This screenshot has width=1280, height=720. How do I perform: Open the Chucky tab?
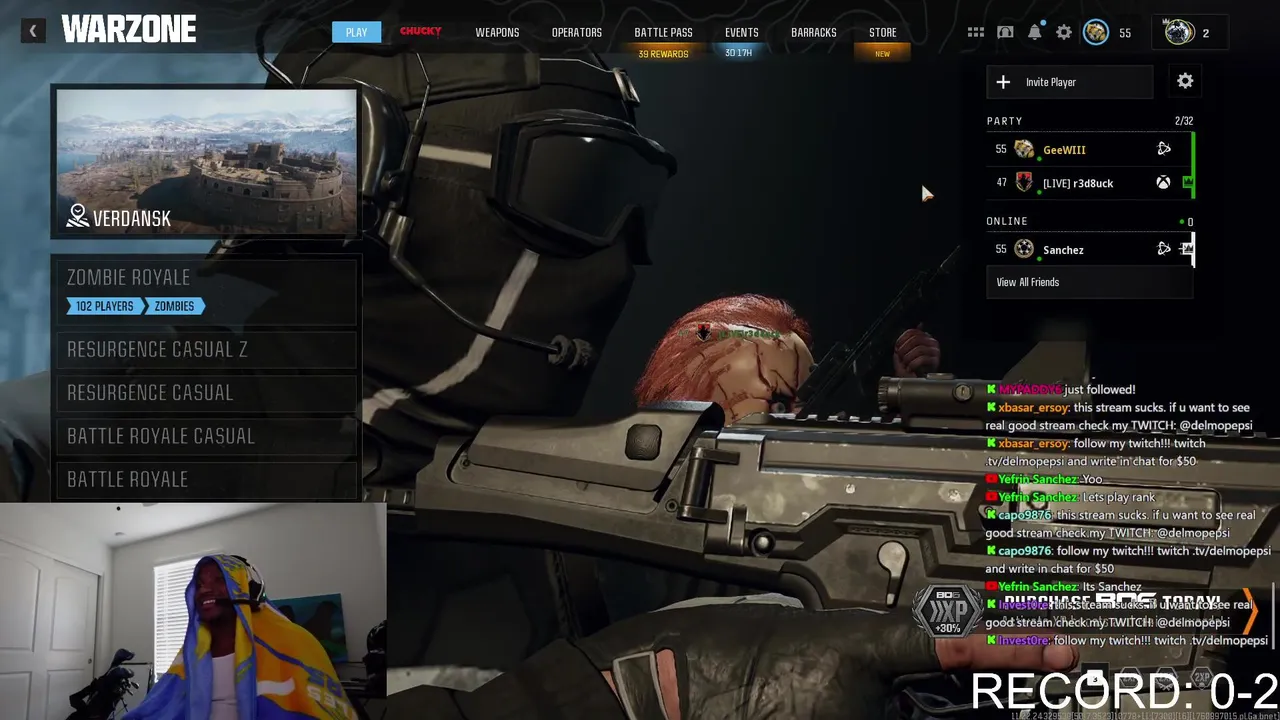coord(421,31)
